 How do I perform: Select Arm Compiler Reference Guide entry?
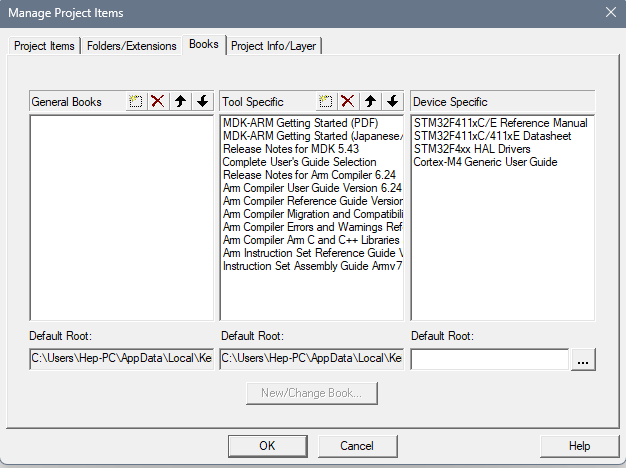(312, 201)
